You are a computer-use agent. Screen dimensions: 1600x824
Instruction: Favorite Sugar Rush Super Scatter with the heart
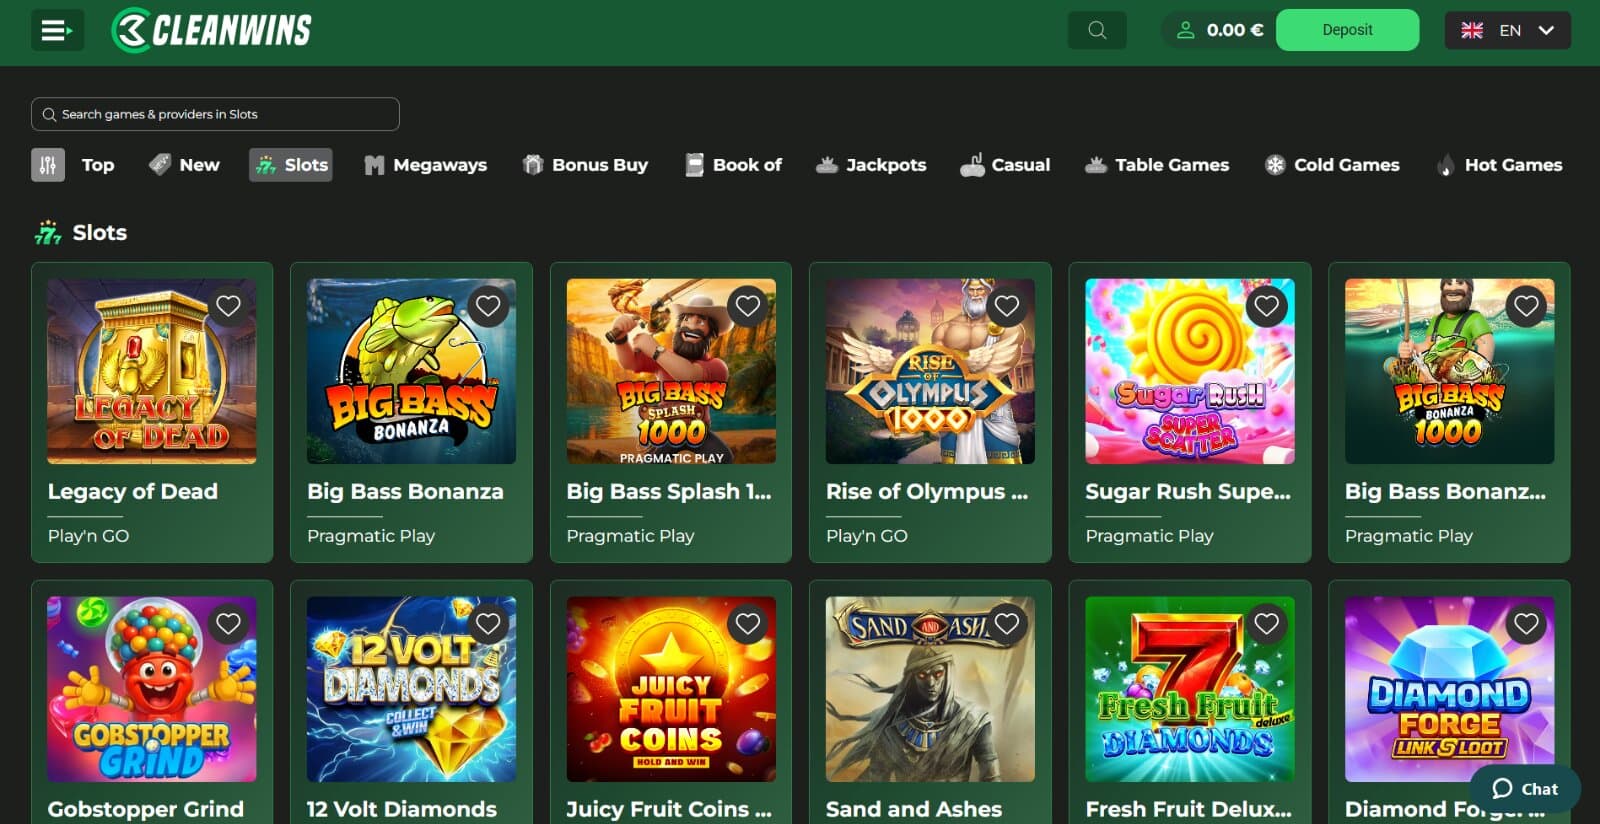point(1267,306)
